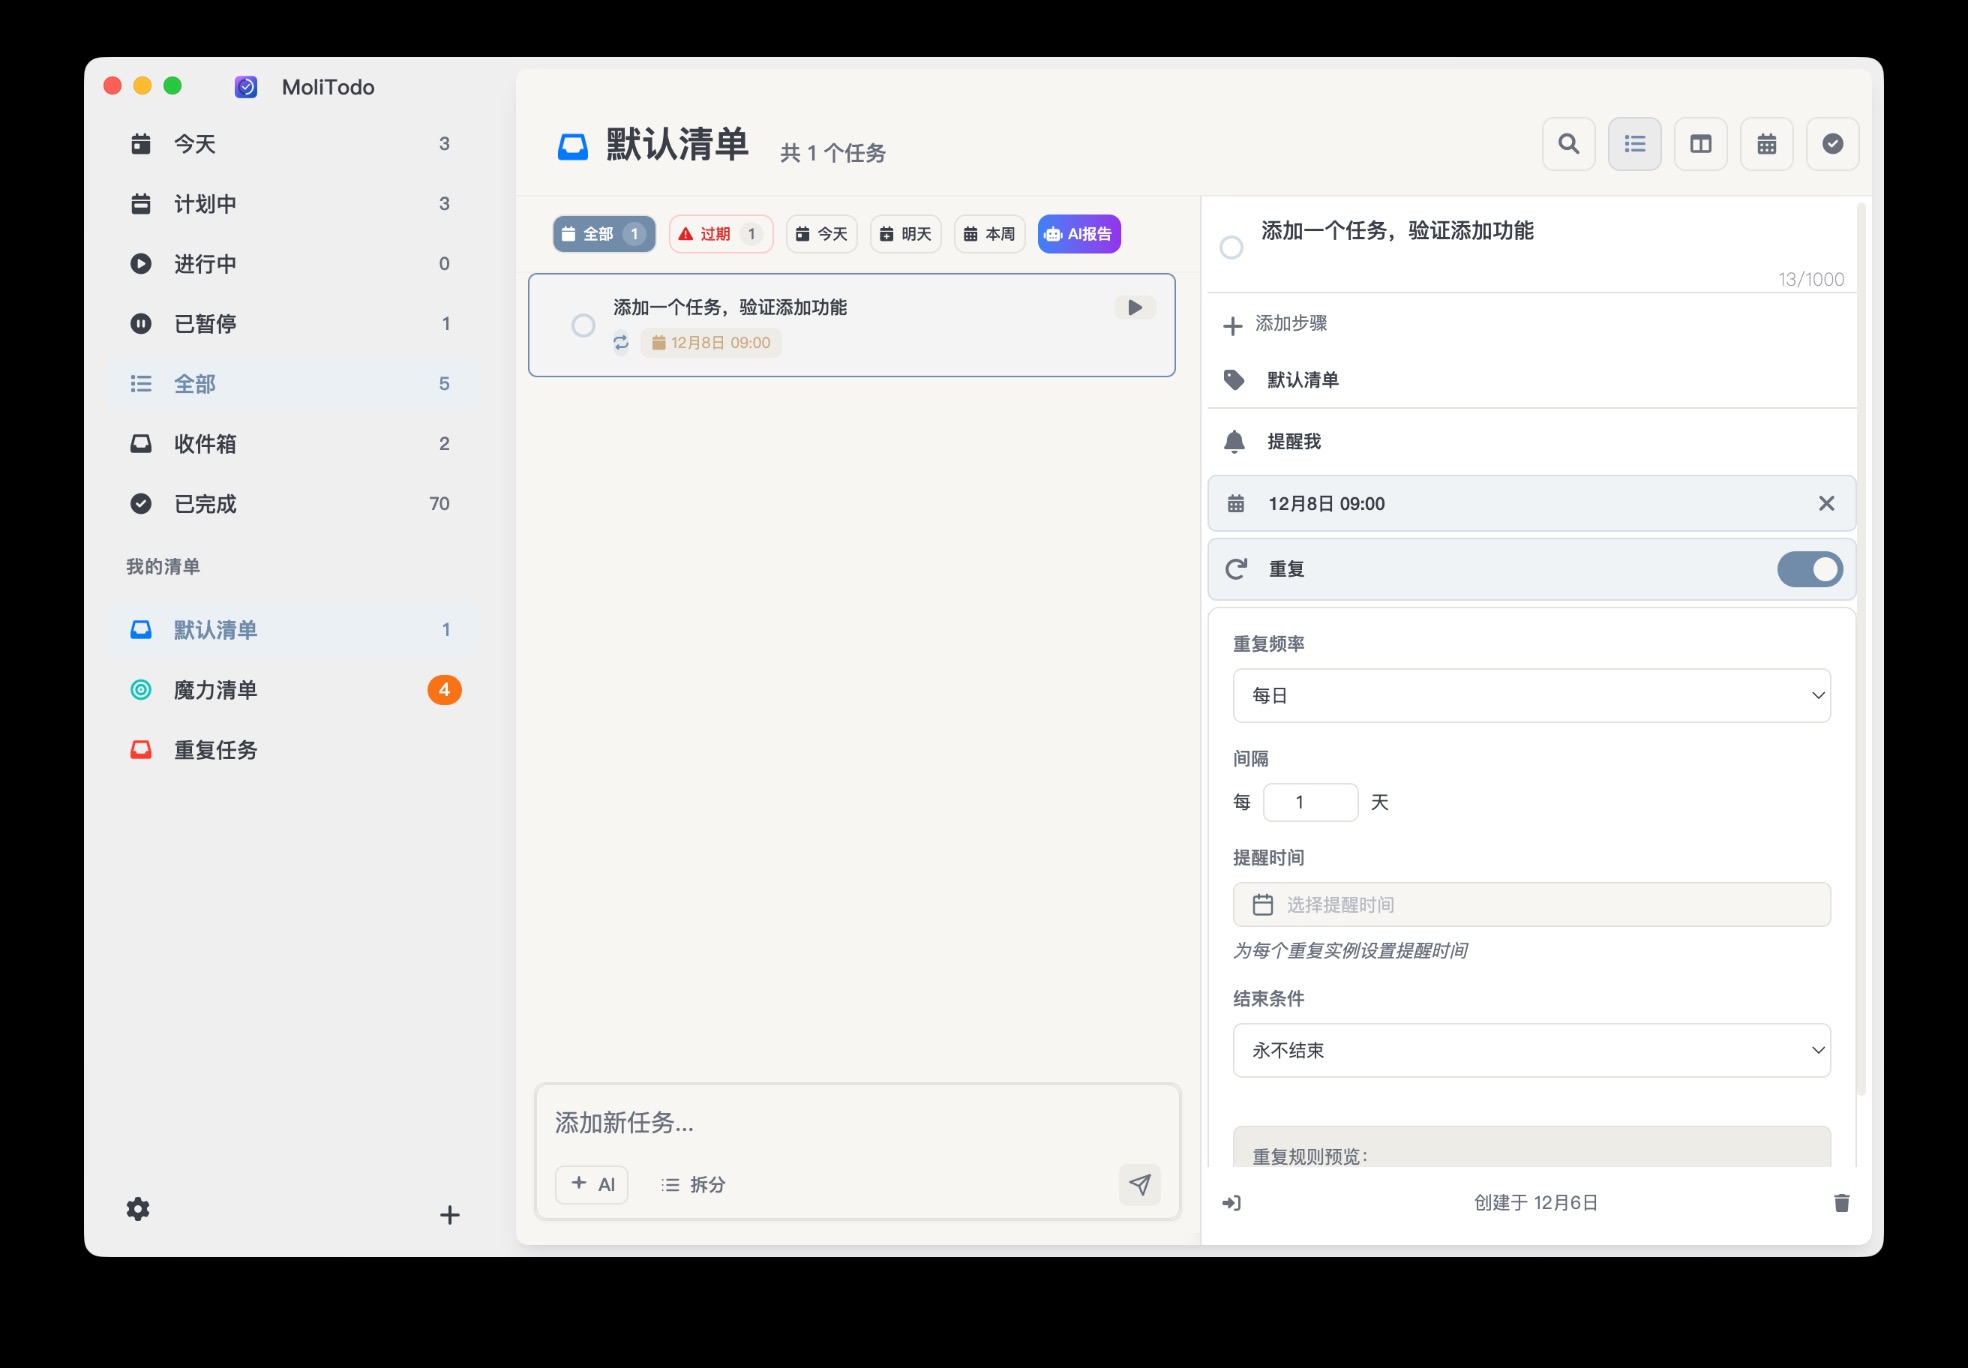Open settings gear icon
Viewport: 1968px width, 1368px height.
coord(138,1209)
